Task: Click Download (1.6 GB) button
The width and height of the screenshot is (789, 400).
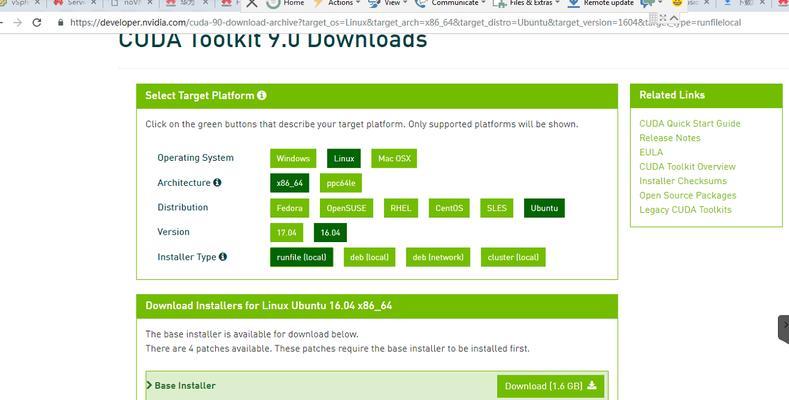Action: [550, 386]
